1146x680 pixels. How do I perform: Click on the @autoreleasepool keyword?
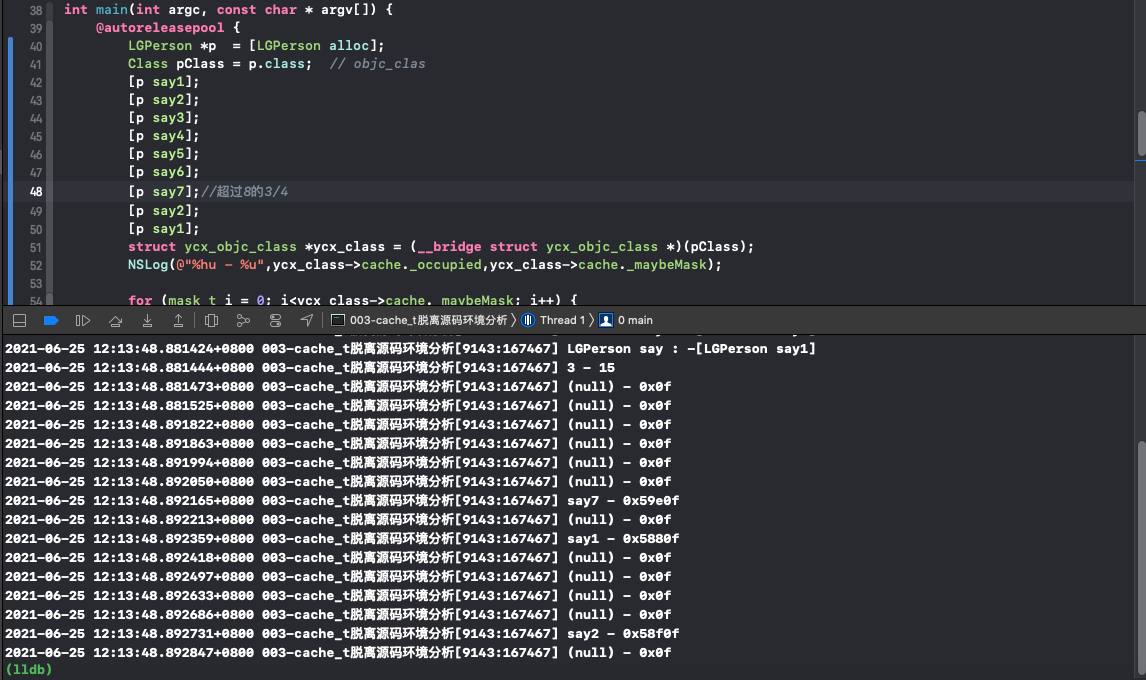coord(160,28)
